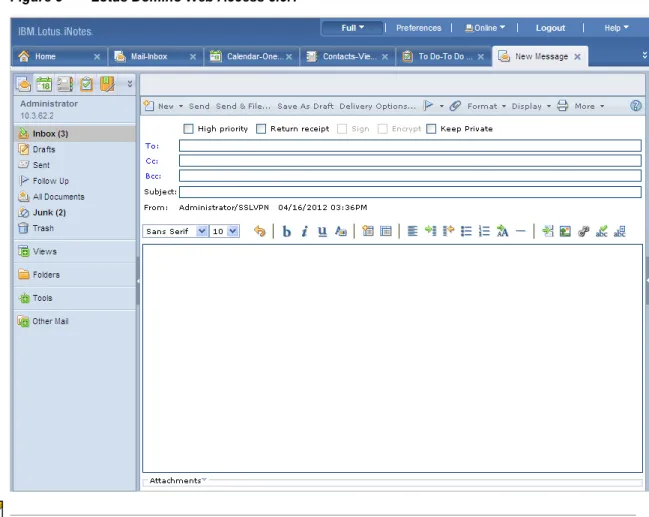This screenshot has width=649, height=517.
Task: Click the paperclip attach file icon
Action: [455, 106]
